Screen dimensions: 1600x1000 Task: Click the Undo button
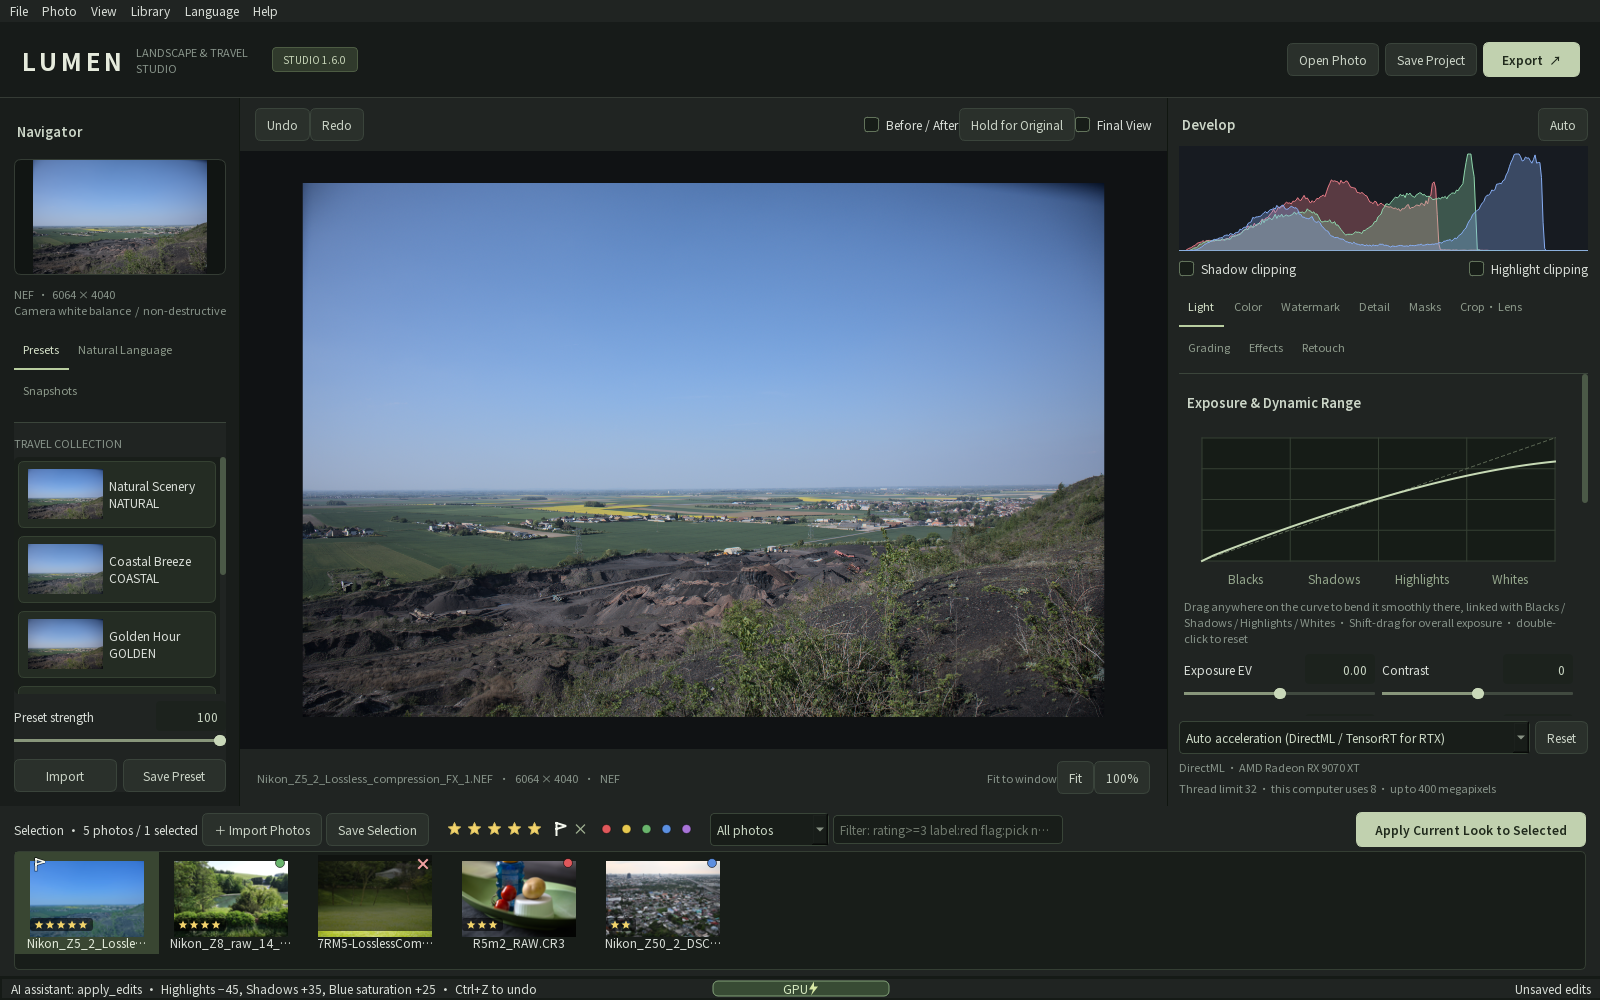282,125
